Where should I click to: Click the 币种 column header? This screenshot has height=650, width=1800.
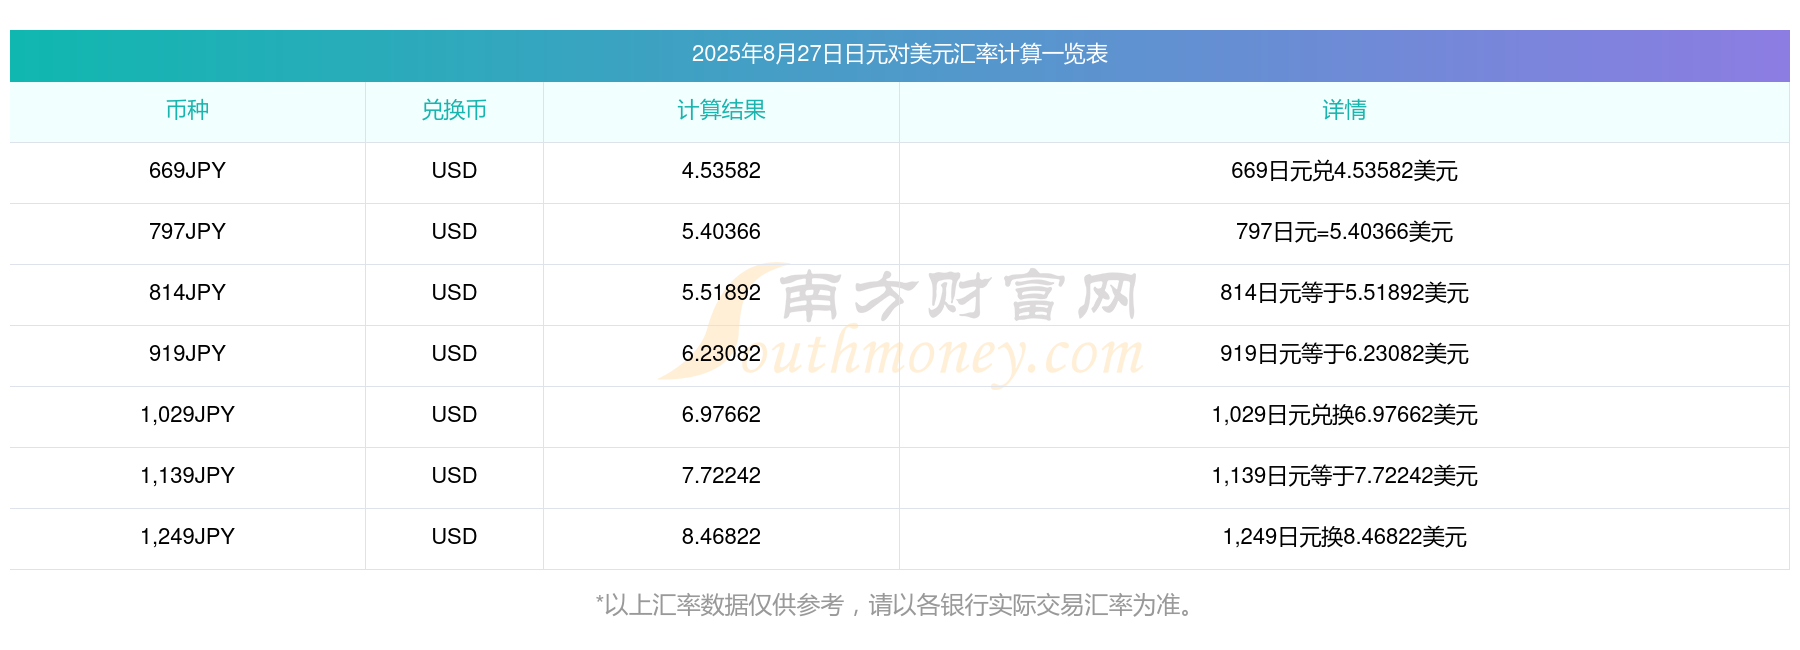pos(187,110)
